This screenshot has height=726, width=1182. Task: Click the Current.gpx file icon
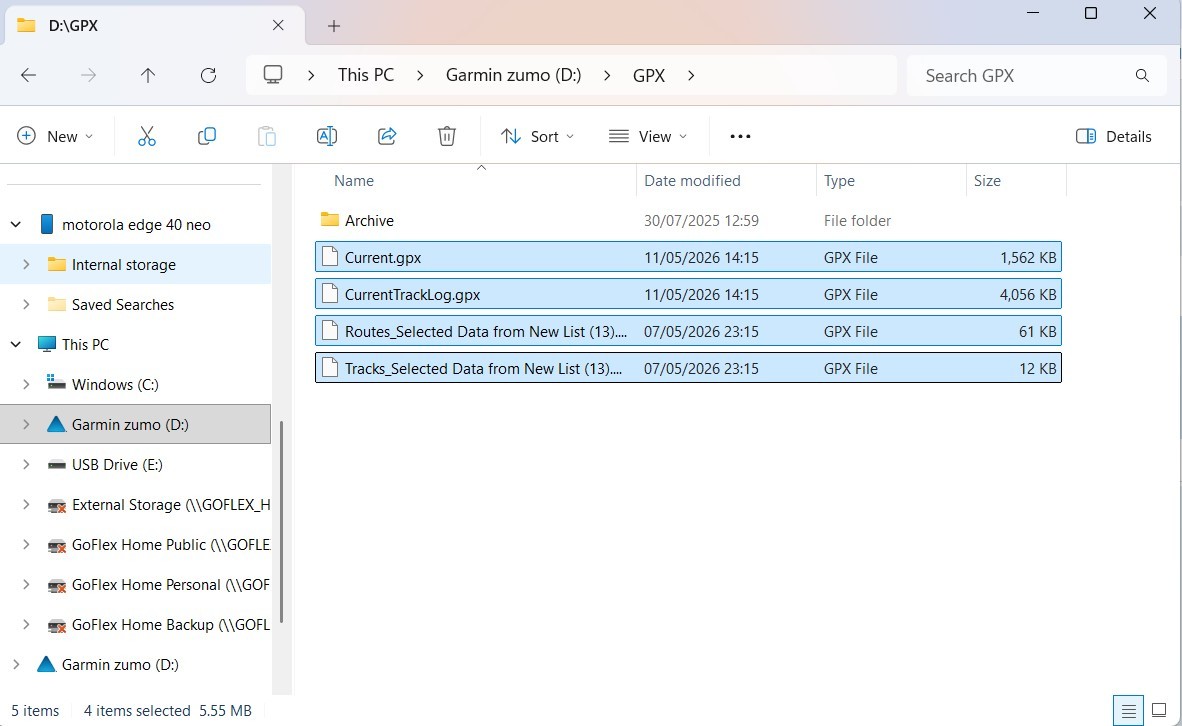329,257
